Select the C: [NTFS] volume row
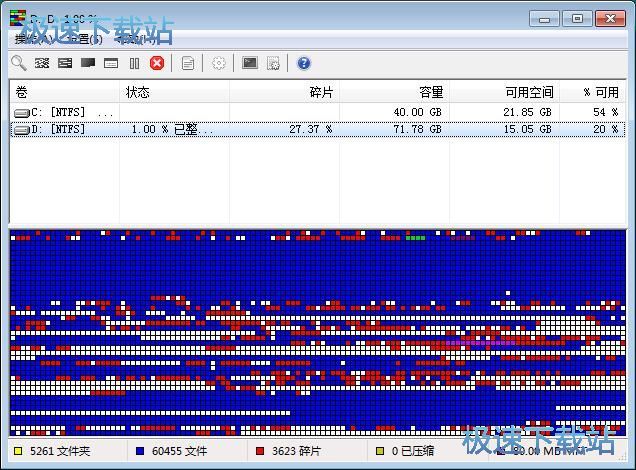The width and height of the screenshot is (636, 470). coord(60,112)
